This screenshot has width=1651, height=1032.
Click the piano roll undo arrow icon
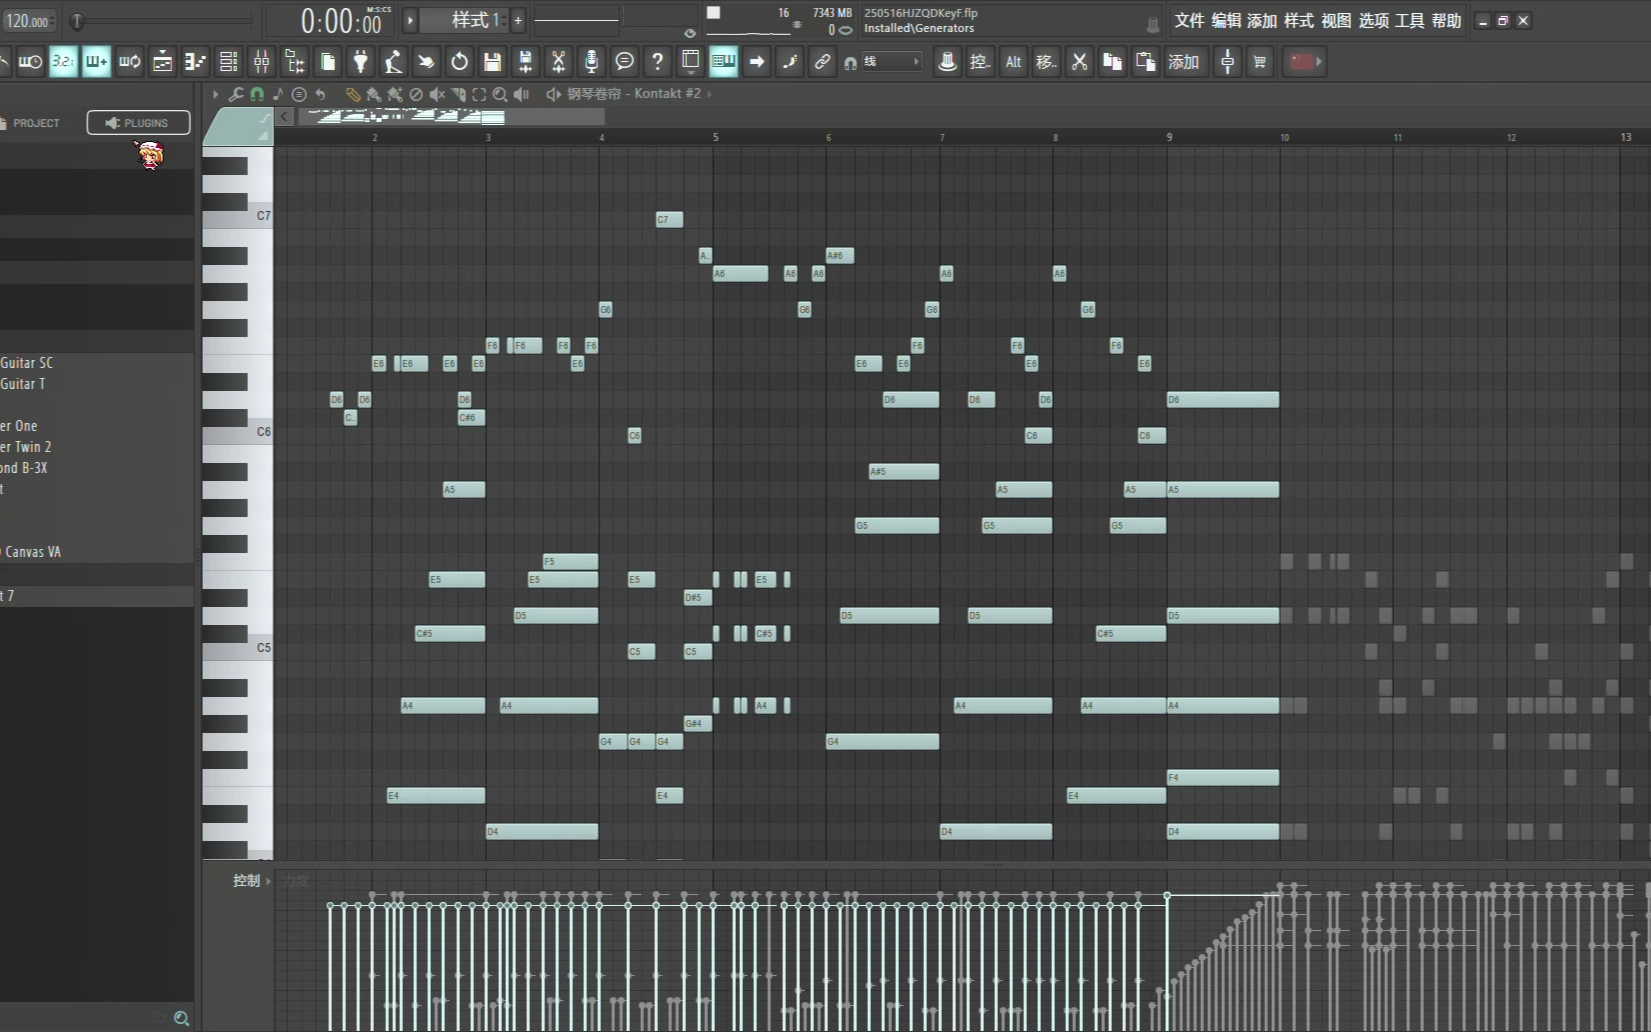point(320,94)
